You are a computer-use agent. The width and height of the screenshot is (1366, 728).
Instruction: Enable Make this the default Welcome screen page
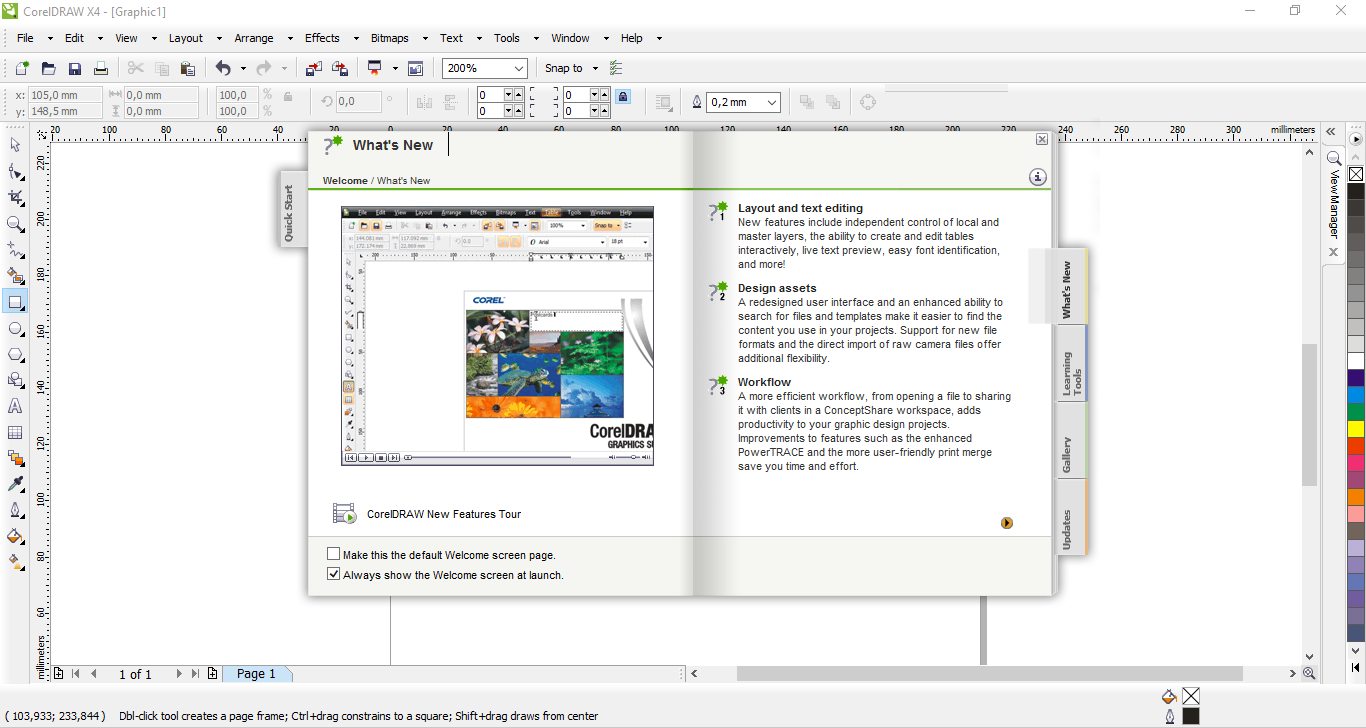pyautogui.click(x=334, y=554)
